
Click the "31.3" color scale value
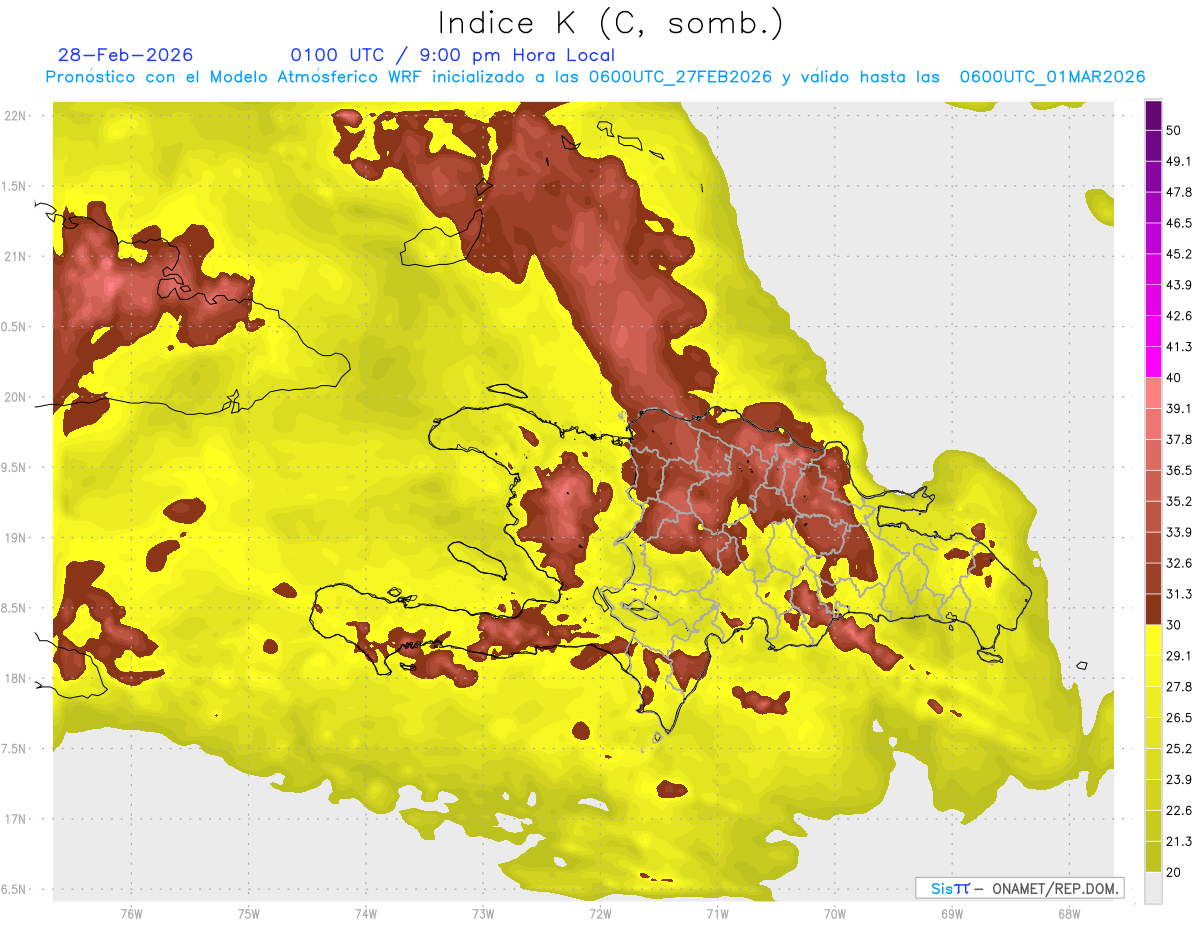tap(1178, 594)
